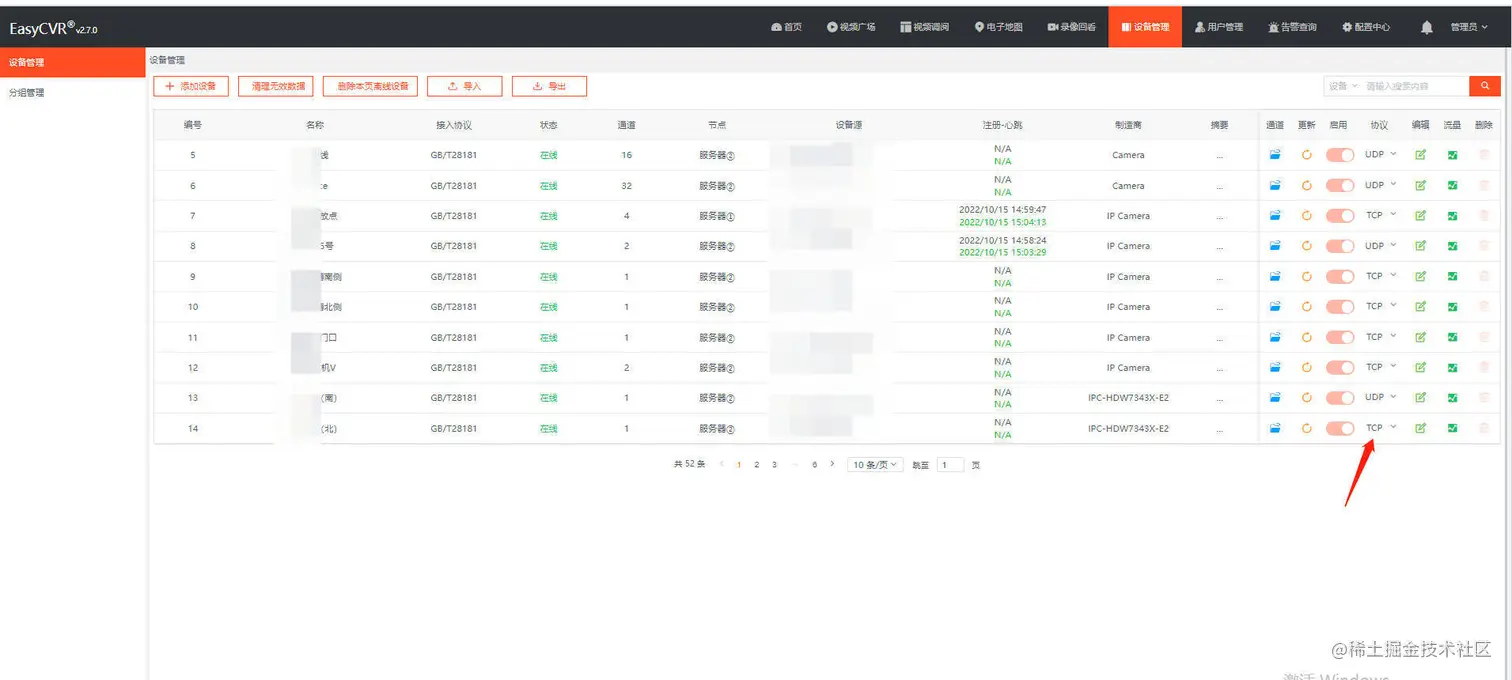1512x680 pixels.
Task: Edit device 7 with the pencil icon
Action: [x=1420, y=215]
